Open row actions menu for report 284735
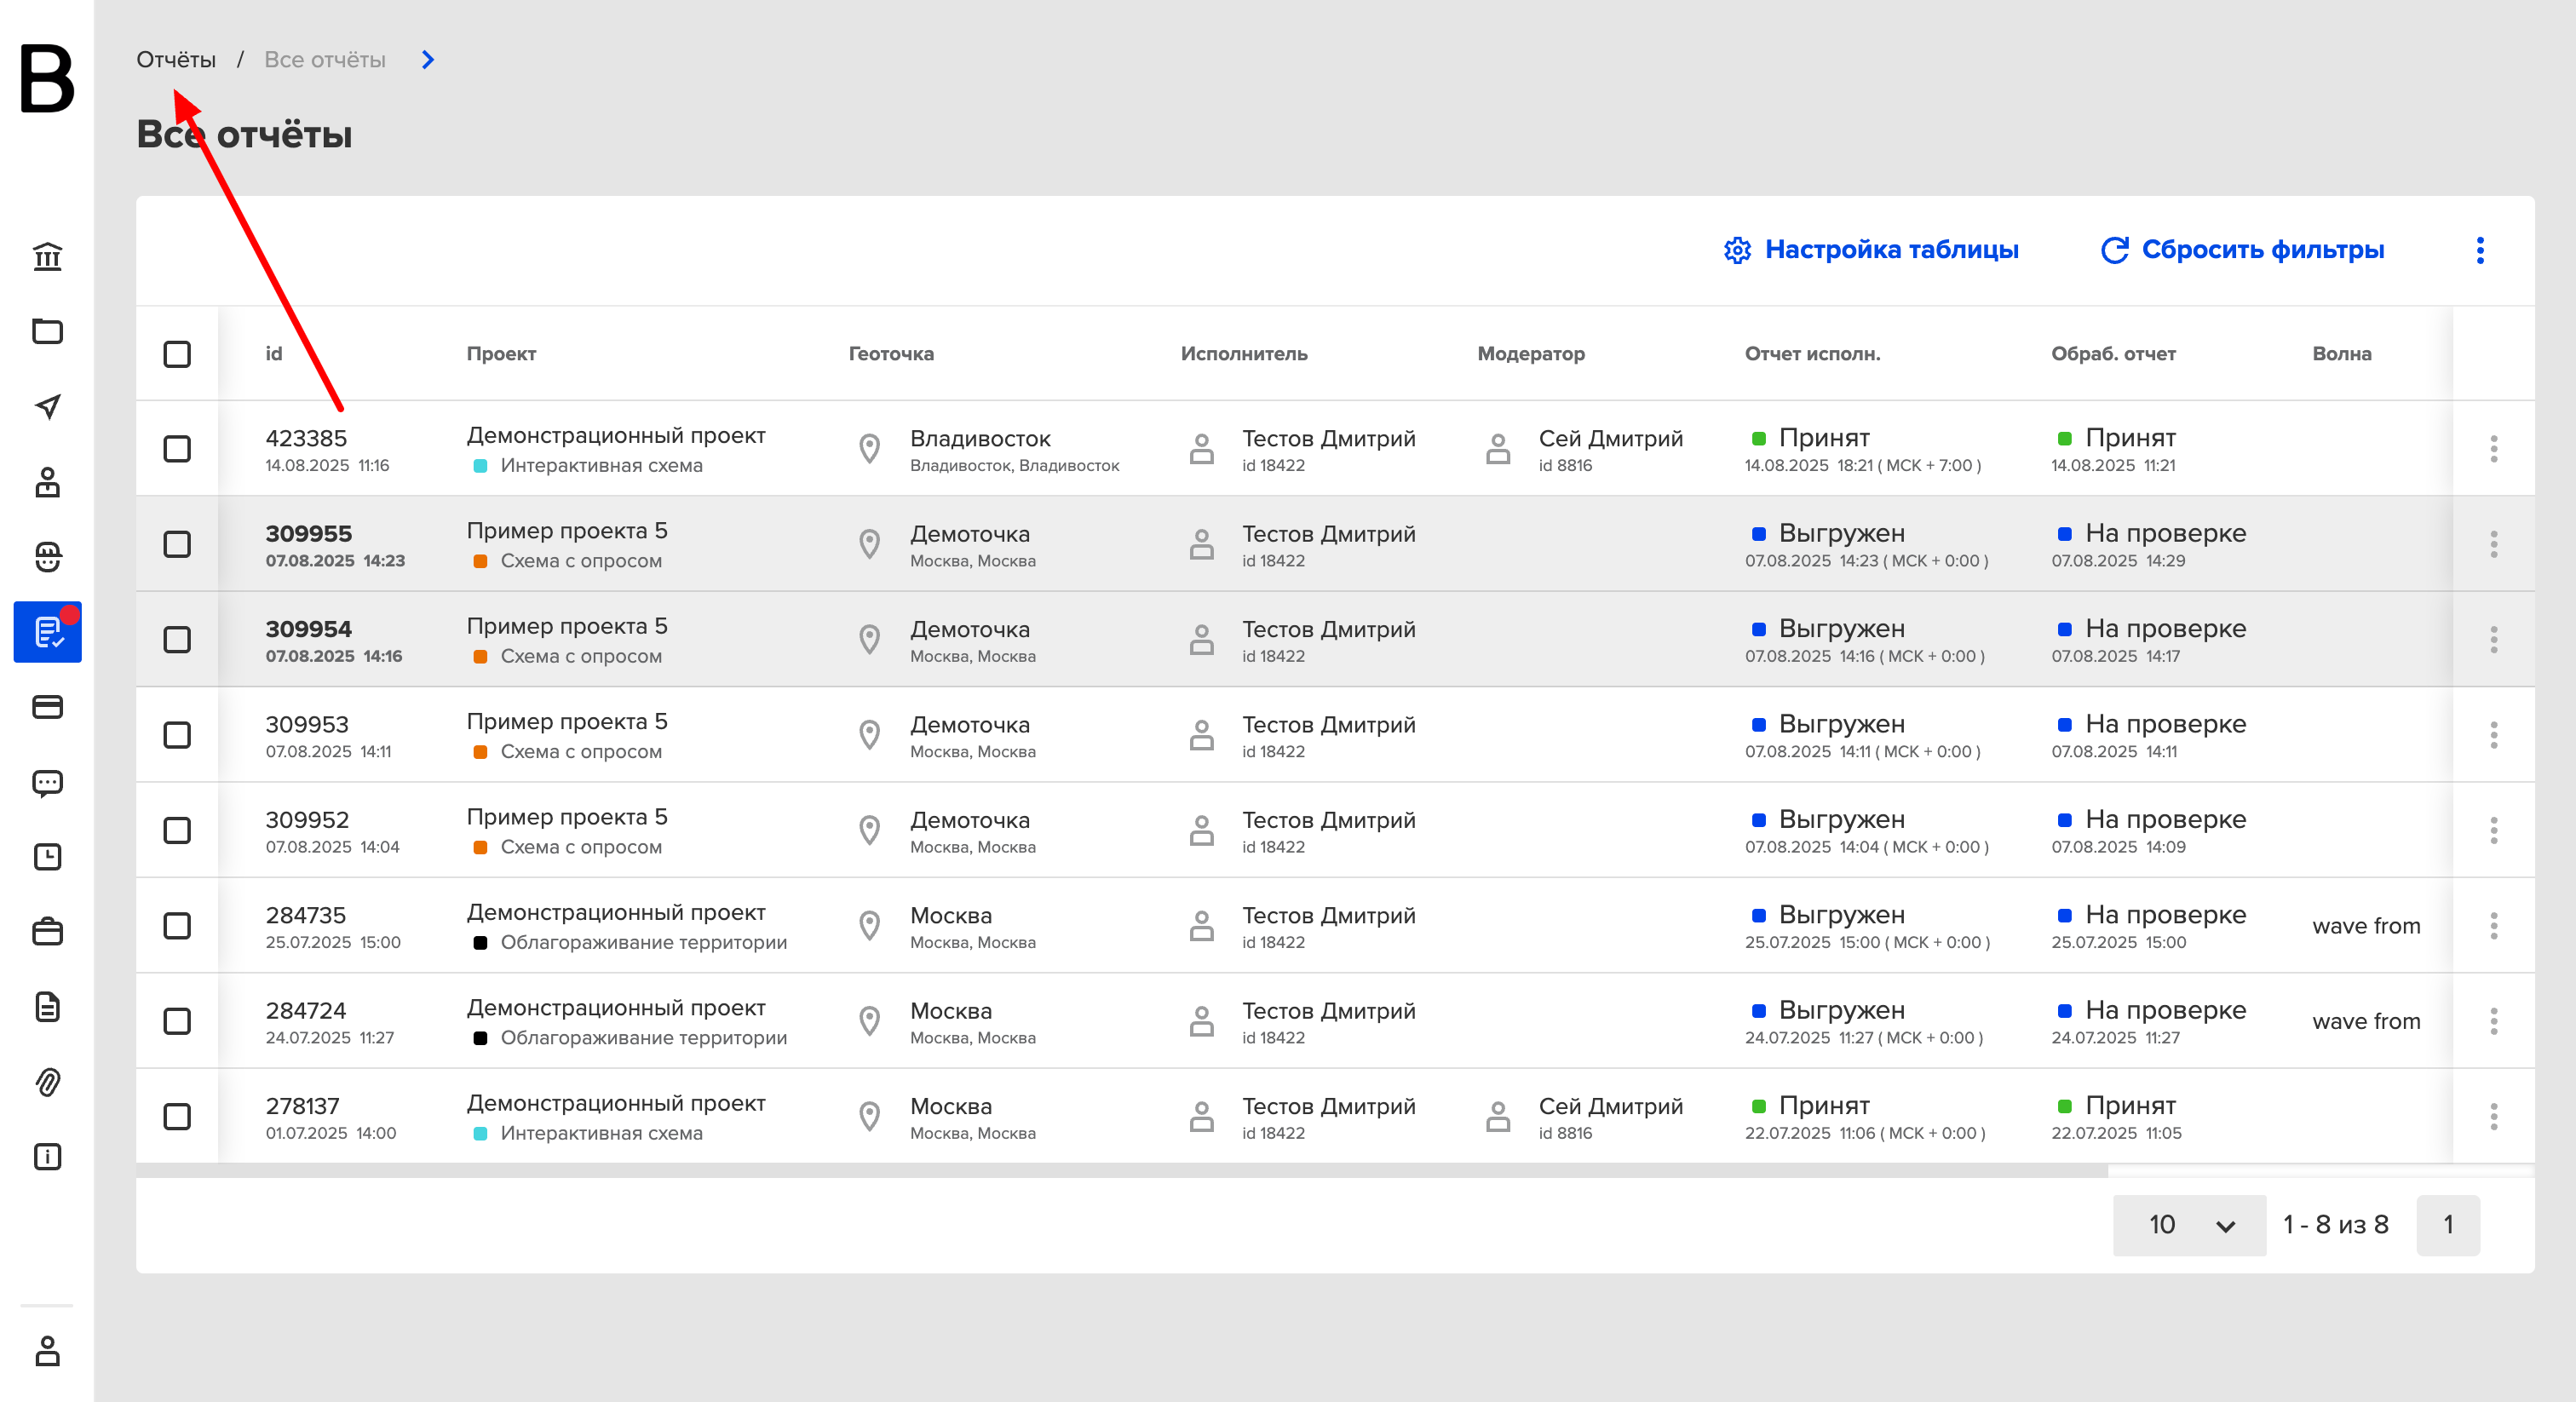 point(2493,926)
